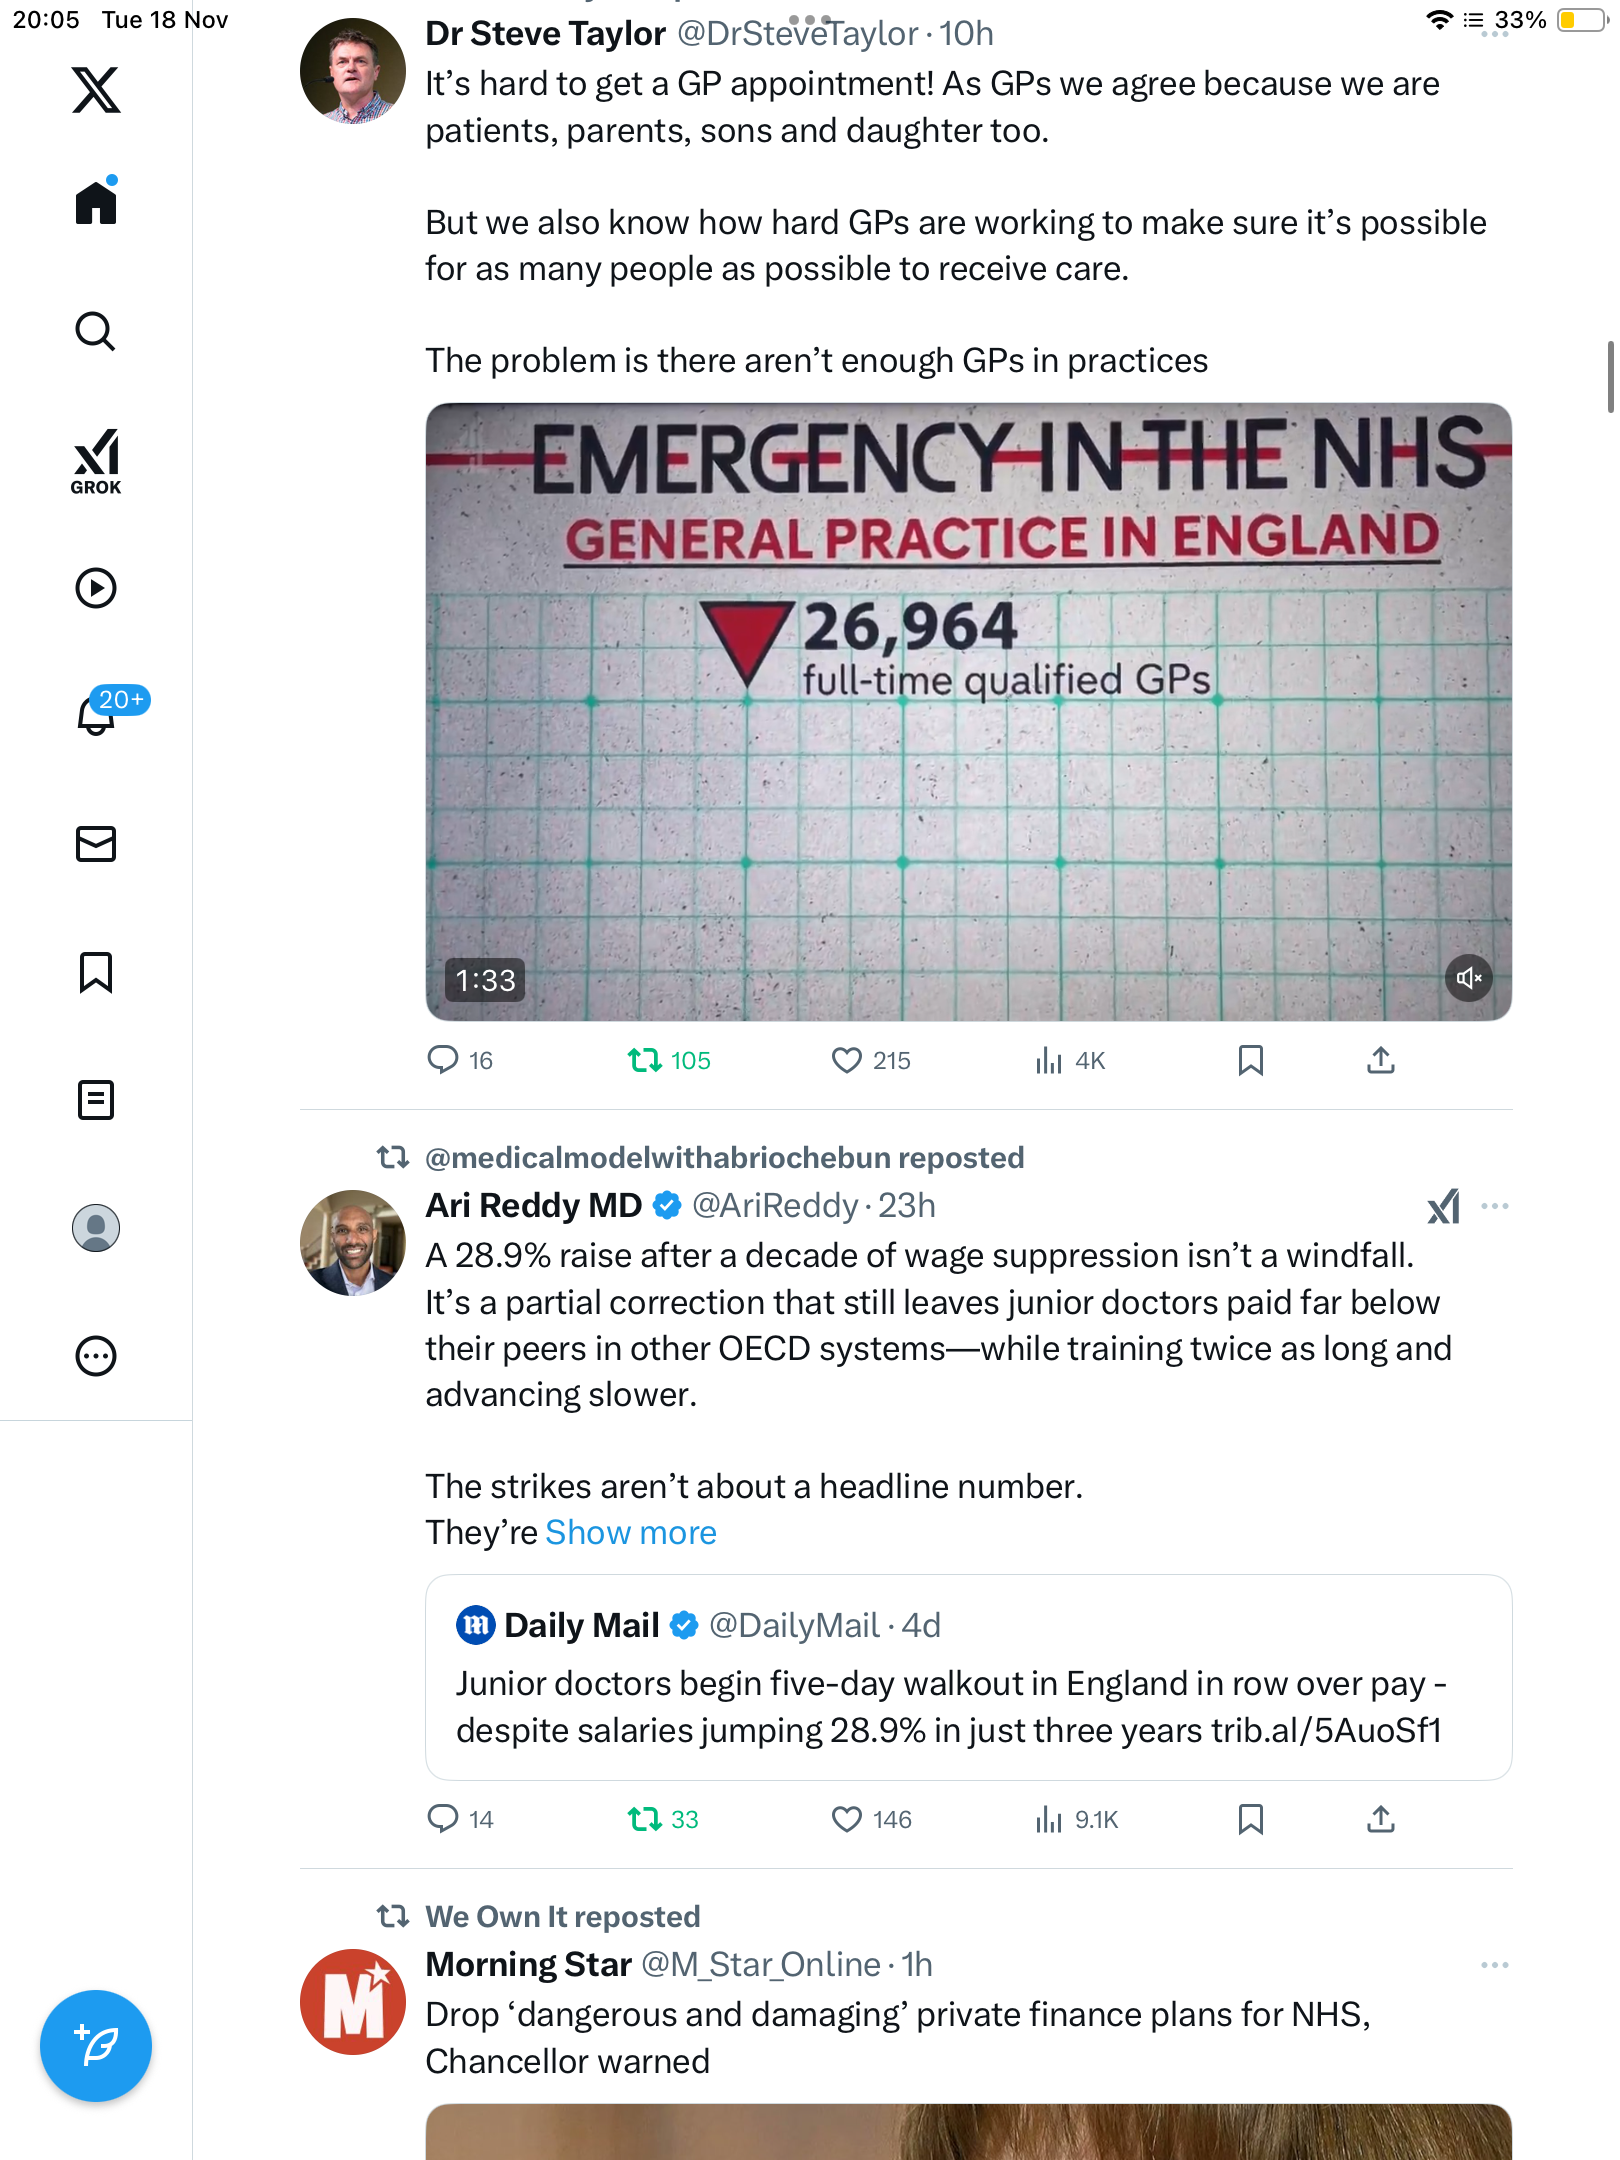Bookmark Ari Reddy MD's post
1620x2160 pixels.
[x=1250, y=1819]
